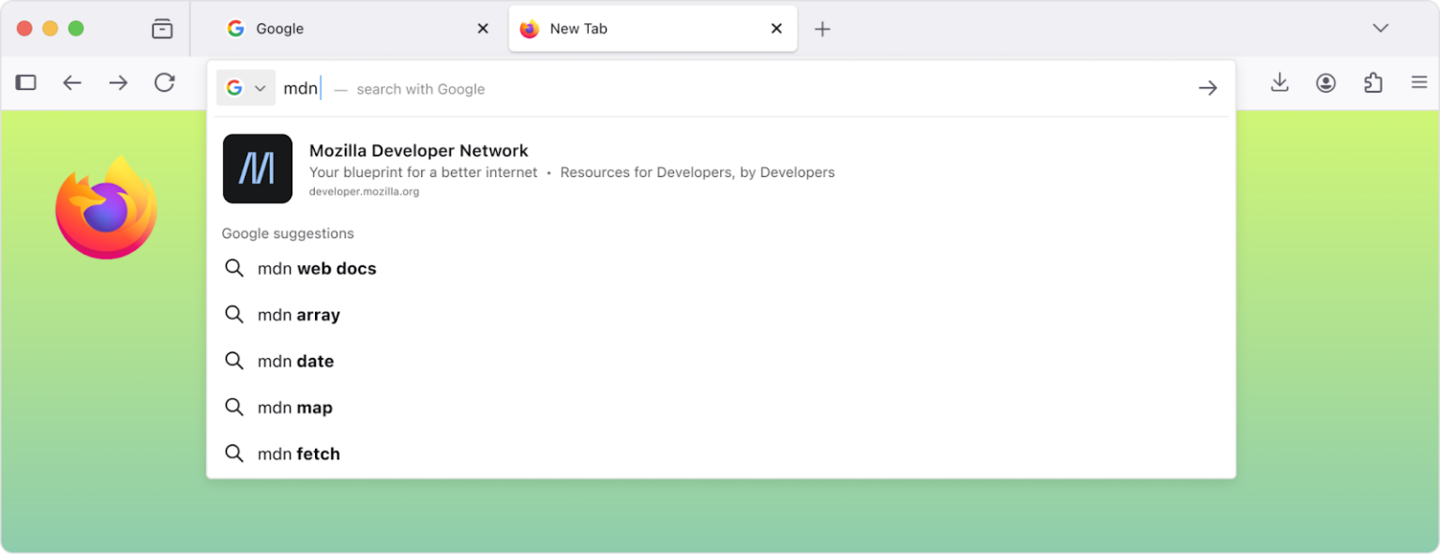Click the address bar text field
Image resolution: width=1440 pixels, height=554 pixels.
click(700, 88)
